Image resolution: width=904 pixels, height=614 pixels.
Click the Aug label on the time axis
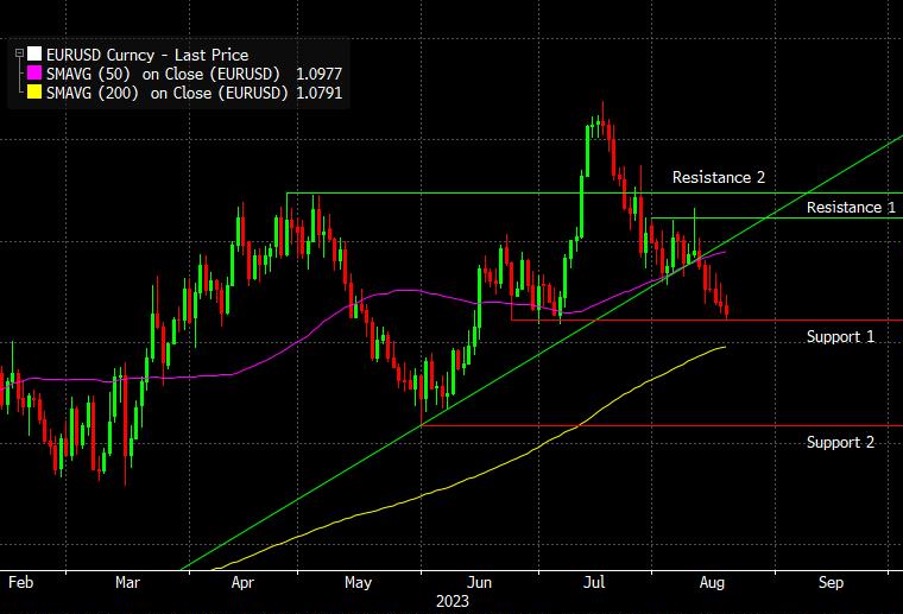pos(712,583)
